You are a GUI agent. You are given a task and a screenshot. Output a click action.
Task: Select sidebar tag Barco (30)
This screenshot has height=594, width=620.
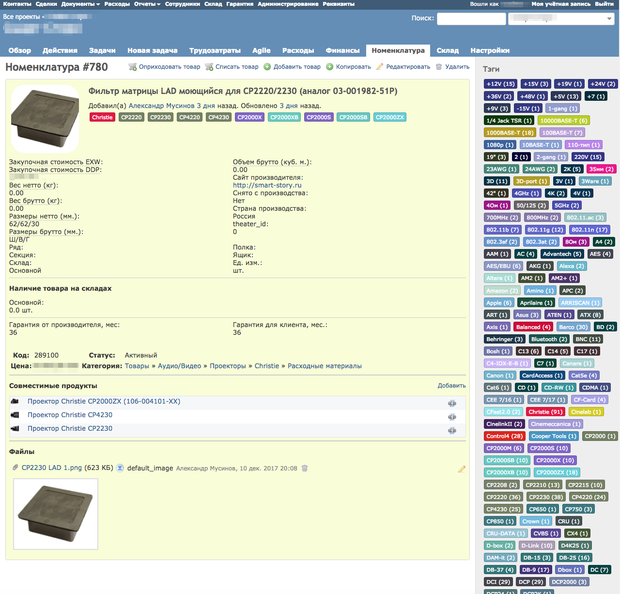[x=573, y=327]
